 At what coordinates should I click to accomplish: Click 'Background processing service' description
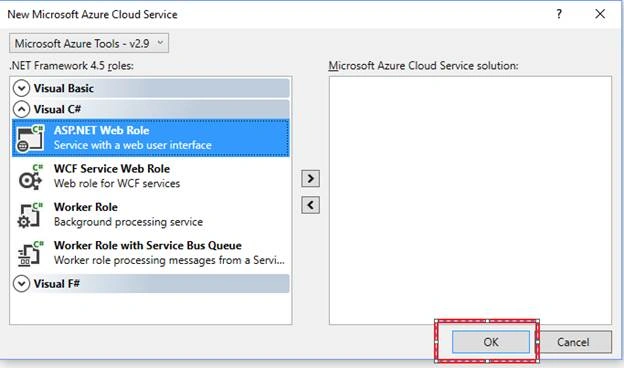(x=128, y=222)
